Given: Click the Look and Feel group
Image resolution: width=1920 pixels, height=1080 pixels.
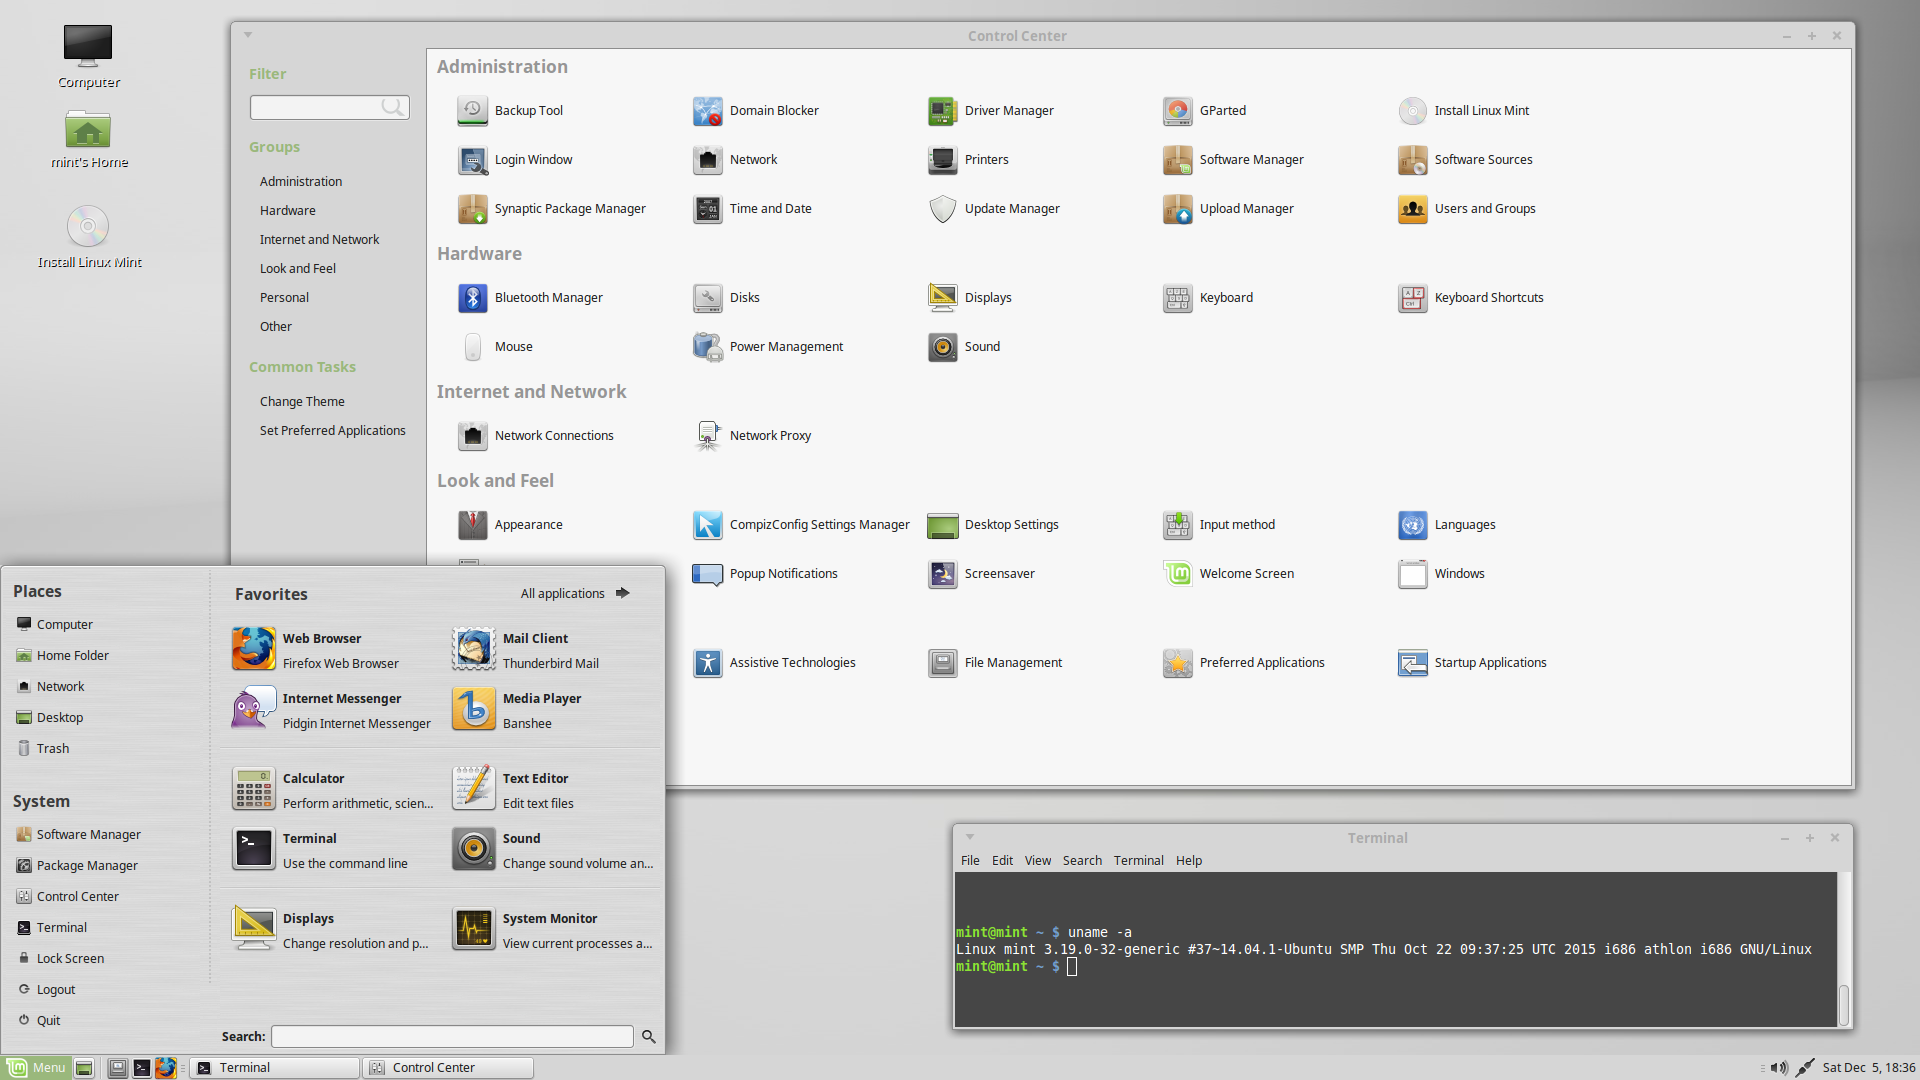Looking at the screenshot, I should (x=297, y=268).
